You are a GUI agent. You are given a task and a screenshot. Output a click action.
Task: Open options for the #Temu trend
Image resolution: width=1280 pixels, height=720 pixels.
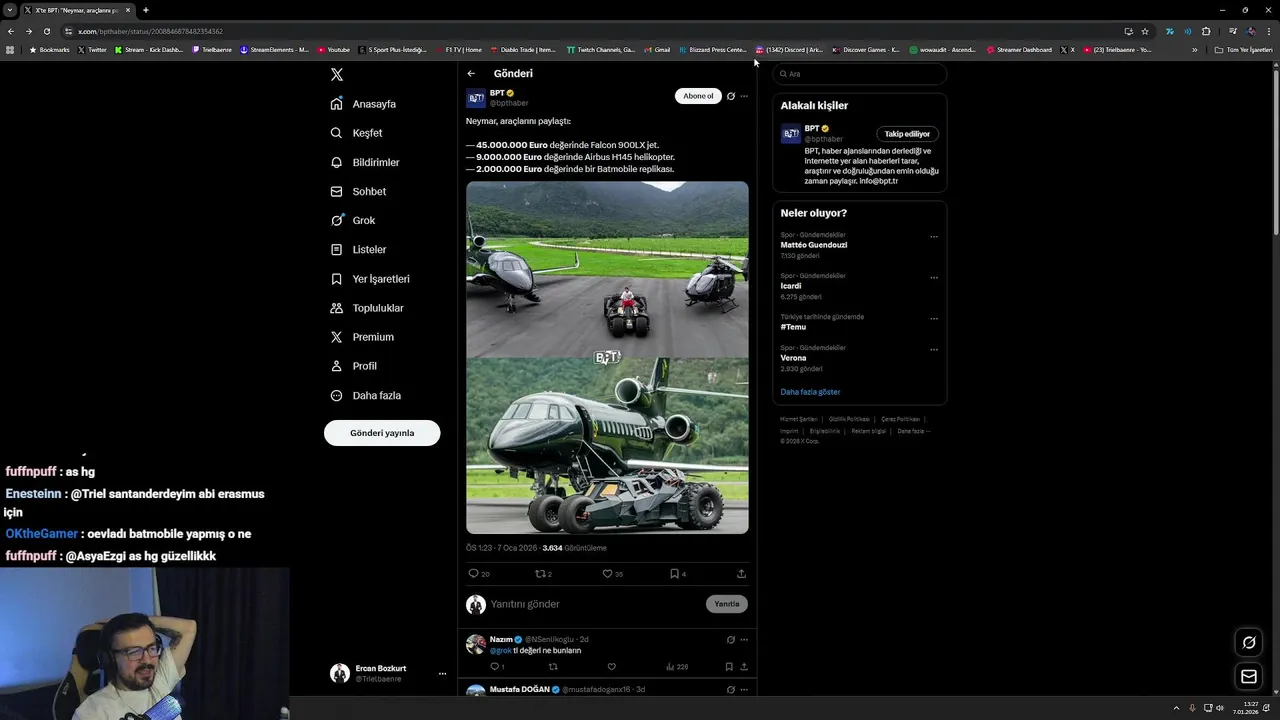tap(934, 319)
